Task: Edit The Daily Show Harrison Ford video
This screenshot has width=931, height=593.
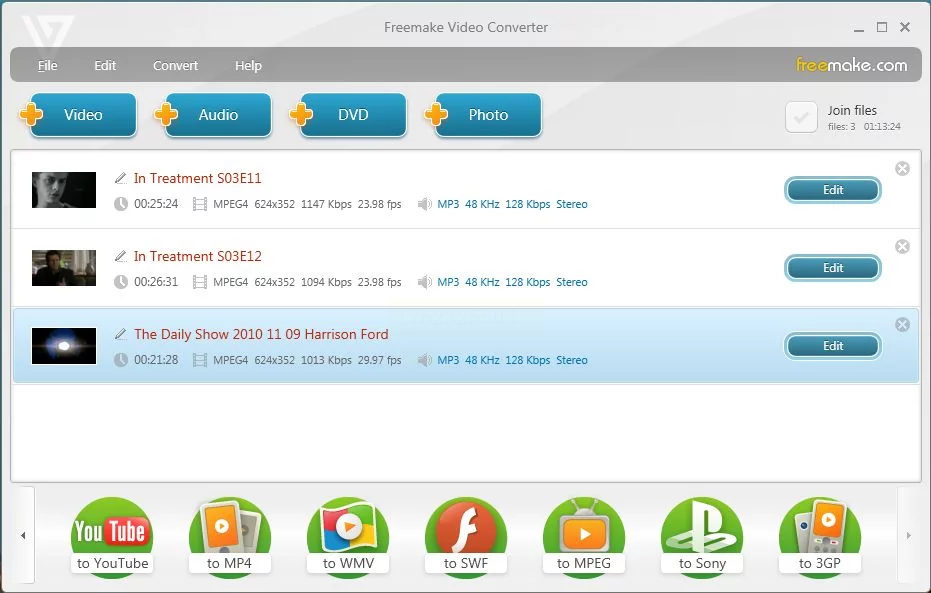Action: coord(832,346)
